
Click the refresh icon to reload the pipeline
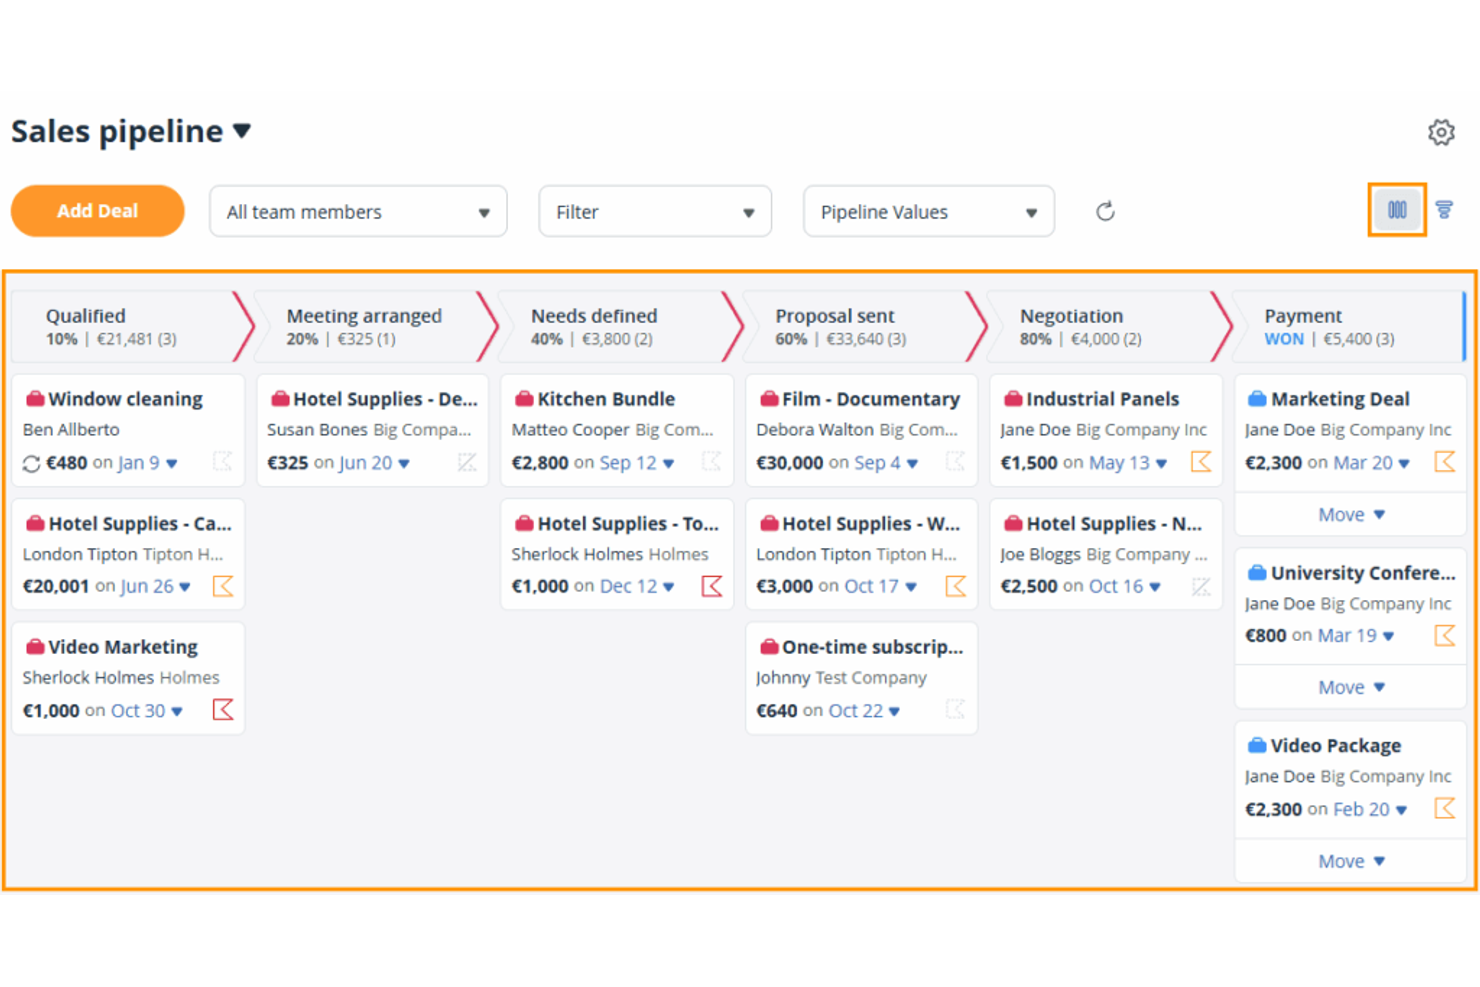[1104, 211]
